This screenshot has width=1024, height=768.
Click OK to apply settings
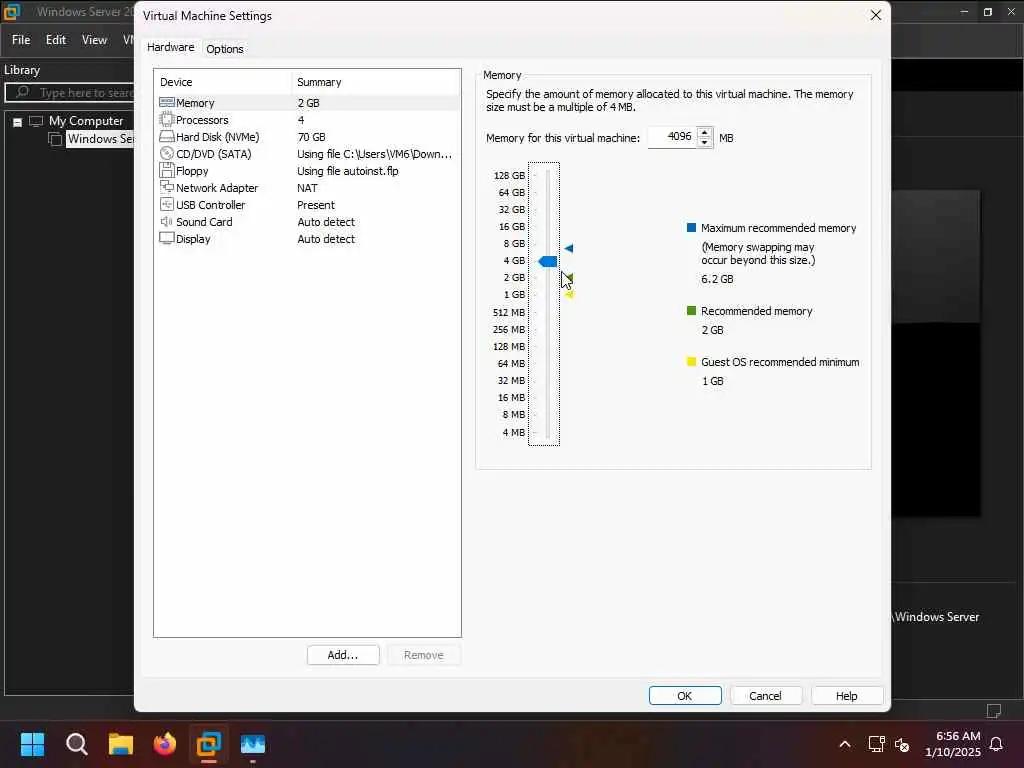coord(684,696)
